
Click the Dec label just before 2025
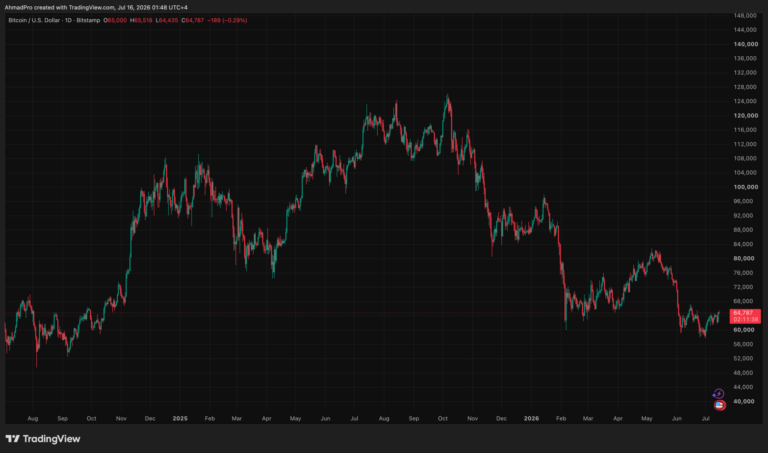150,419
